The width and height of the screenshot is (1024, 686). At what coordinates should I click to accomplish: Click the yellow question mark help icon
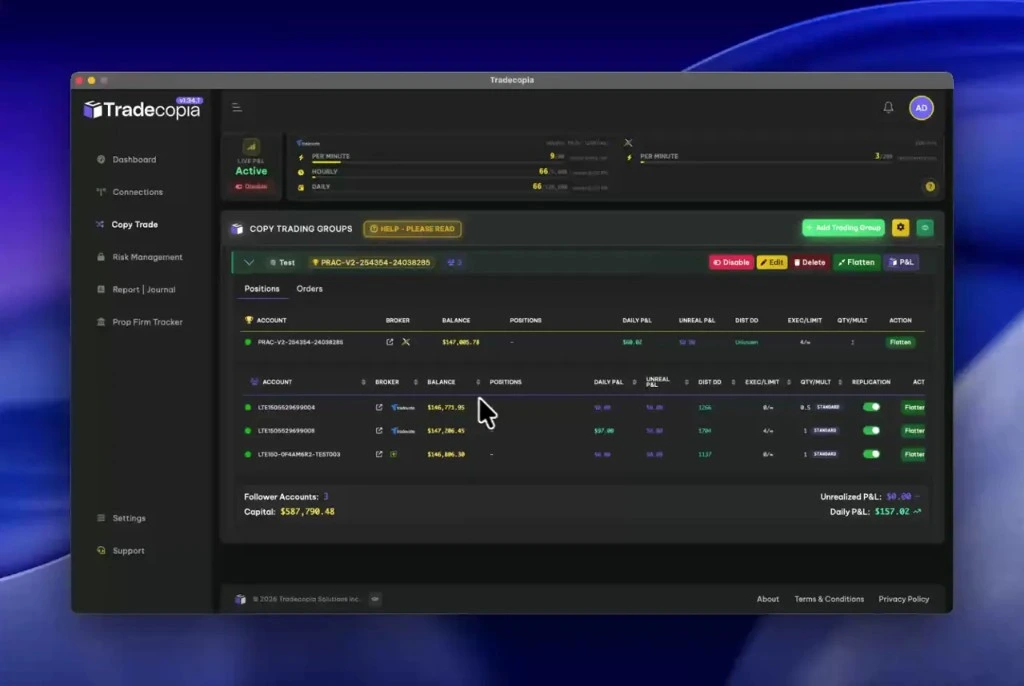pyautogui.click(x=930, y=187)
